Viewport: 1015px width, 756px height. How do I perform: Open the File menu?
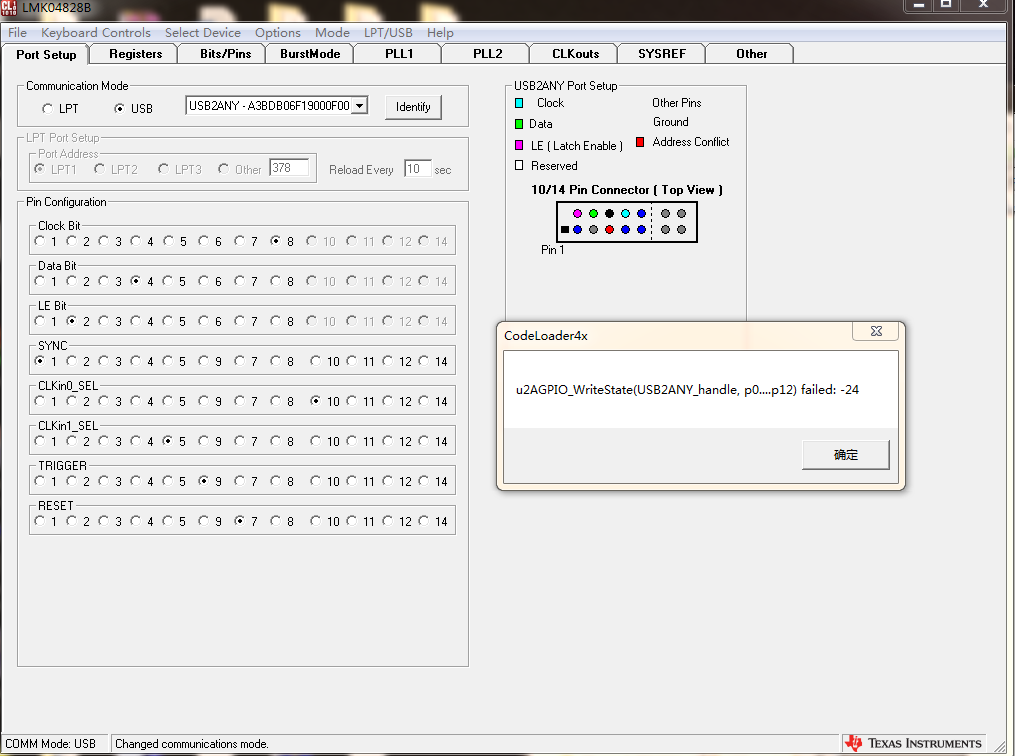[17, 32]
